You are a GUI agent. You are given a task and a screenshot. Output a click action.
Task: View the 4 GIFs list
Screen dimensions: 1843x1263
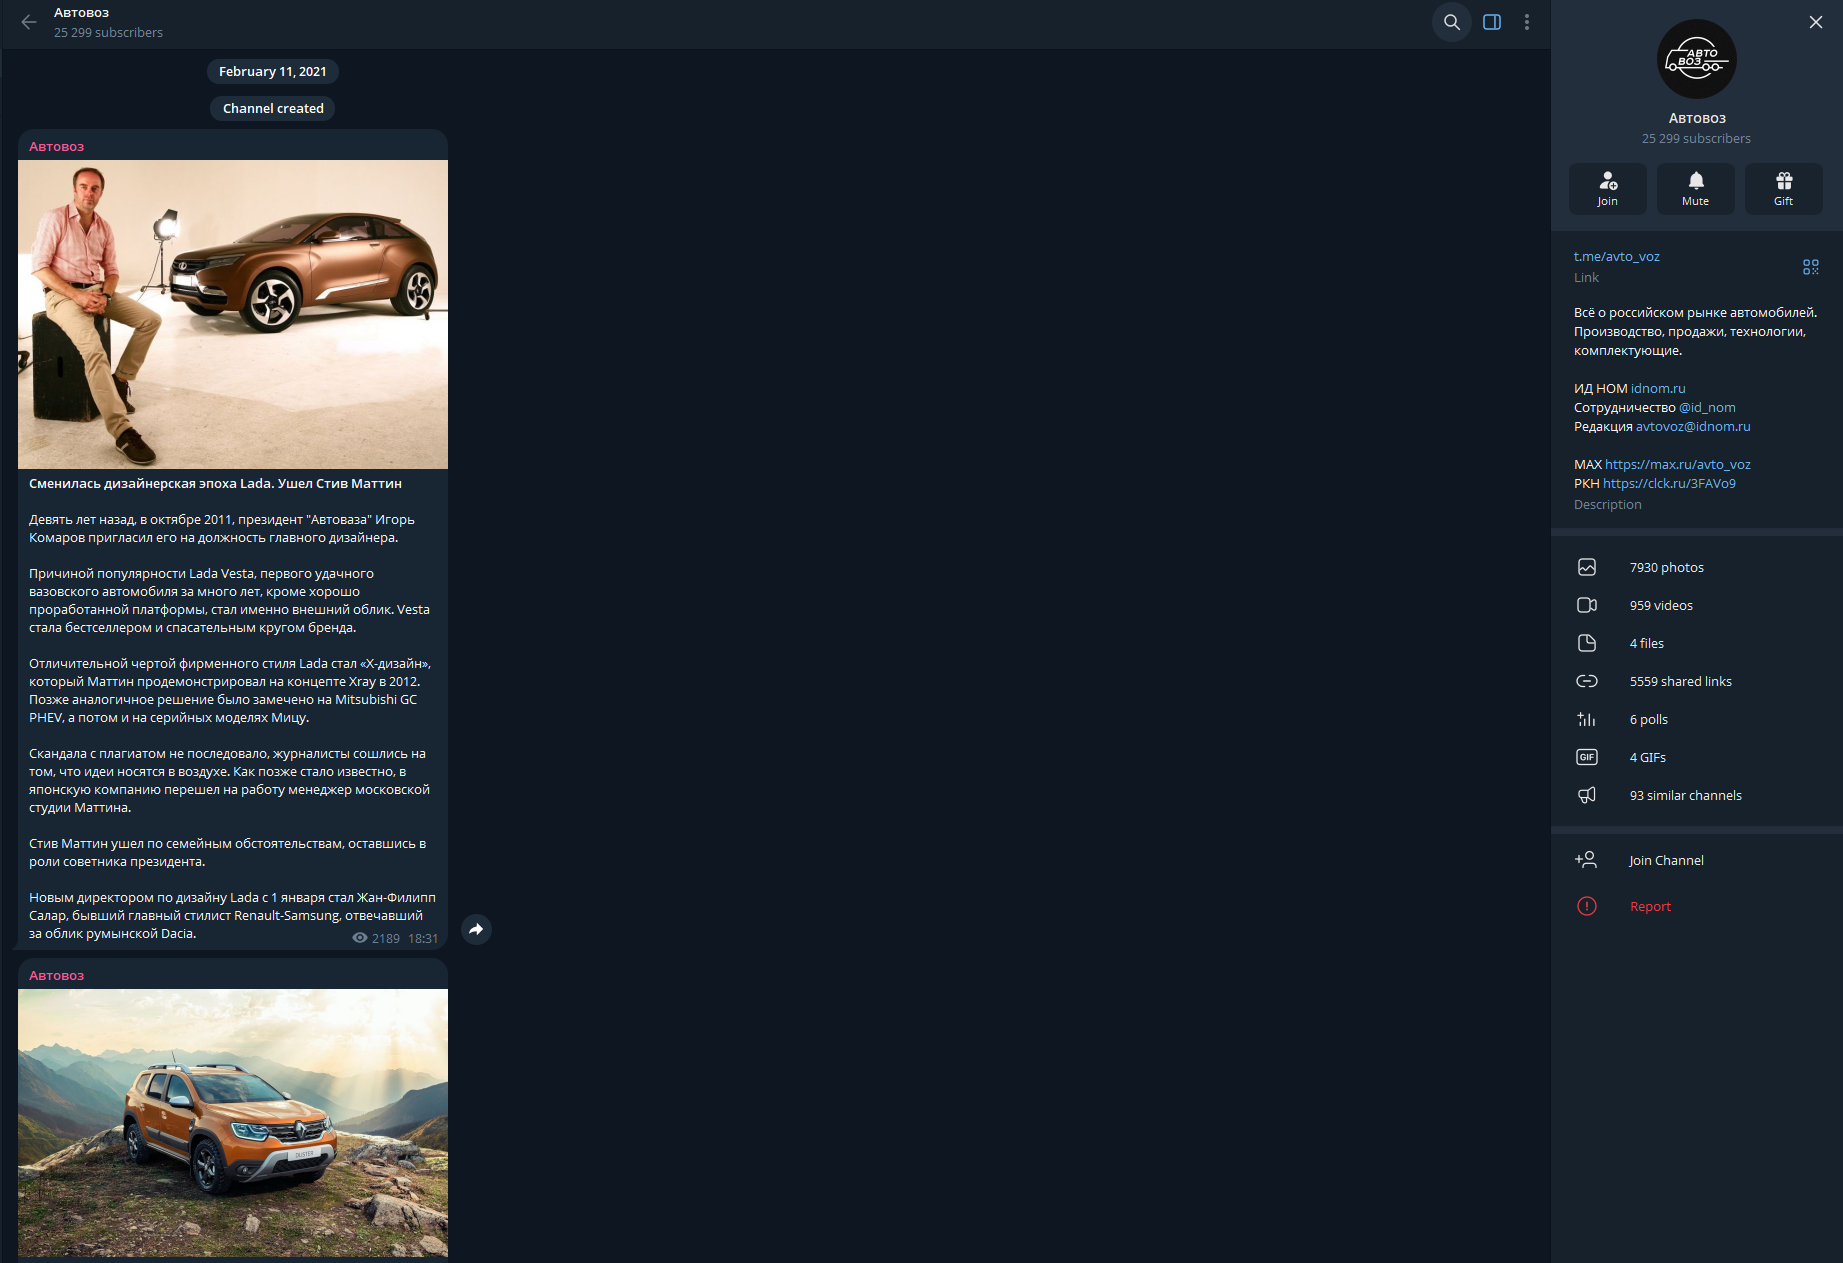click(1648, 757)
